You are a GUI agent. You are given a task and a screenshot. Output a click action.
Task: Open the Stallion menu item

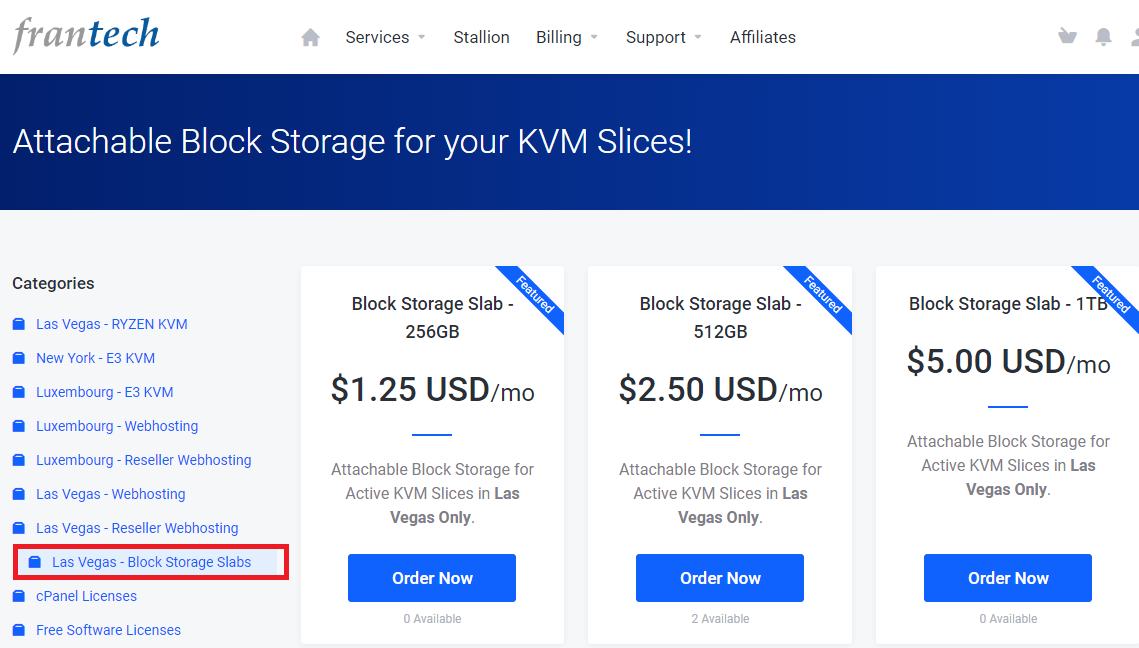tap(482, 37)
